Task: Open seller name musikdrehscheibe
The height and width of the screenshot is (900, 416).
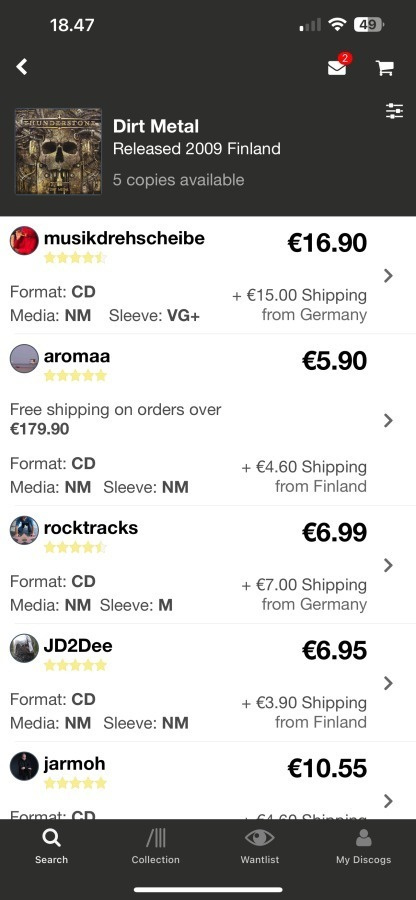Action: [x=124, y=238]
